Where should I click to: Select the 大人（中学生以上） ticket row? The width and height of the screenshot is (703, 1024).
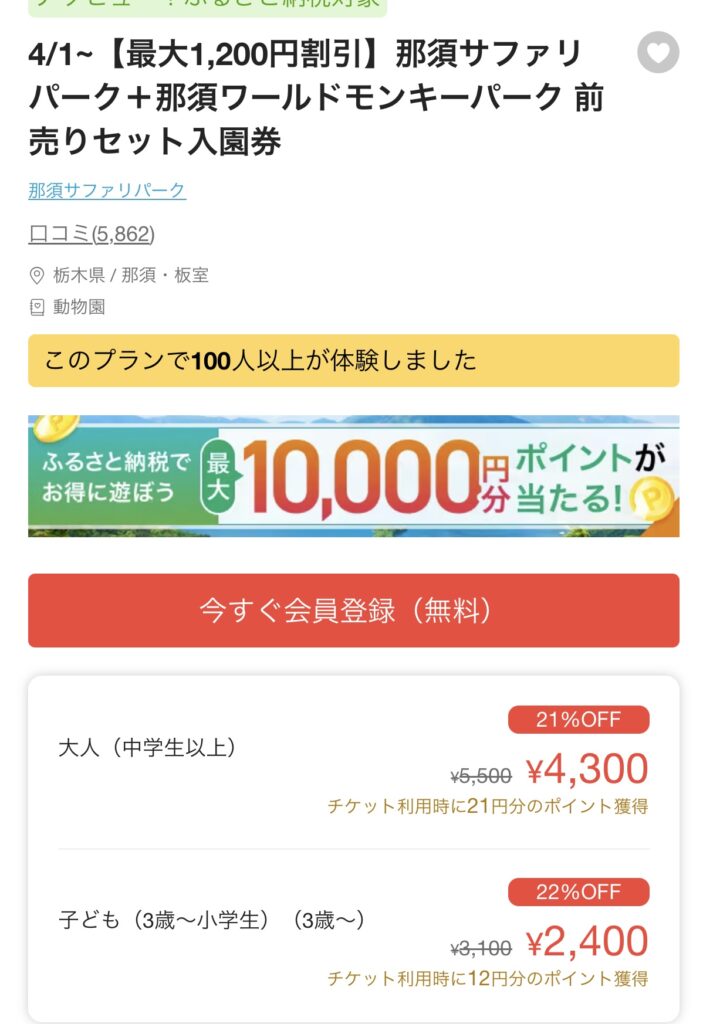[353, 762]
